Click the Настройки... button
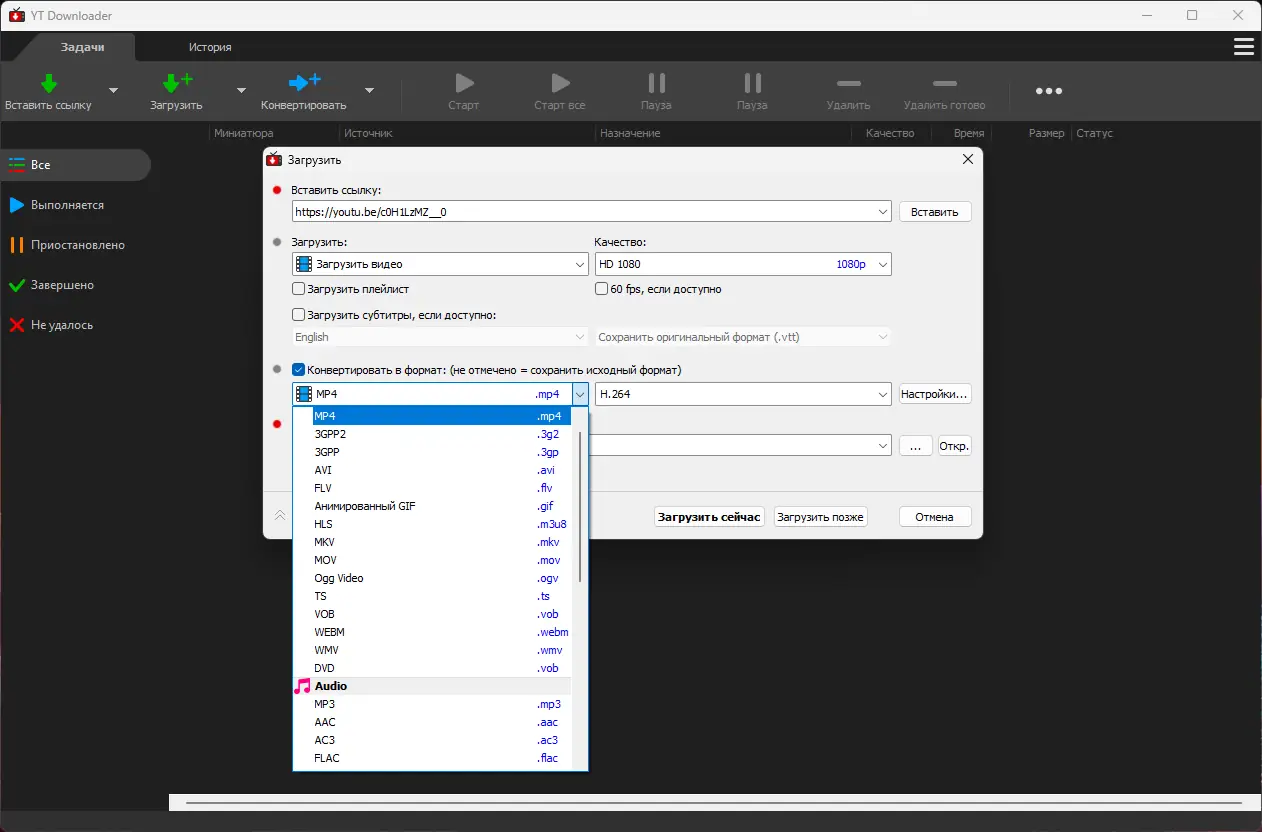The height and width of the screenshot is (832, 1262). click(935, 394)
